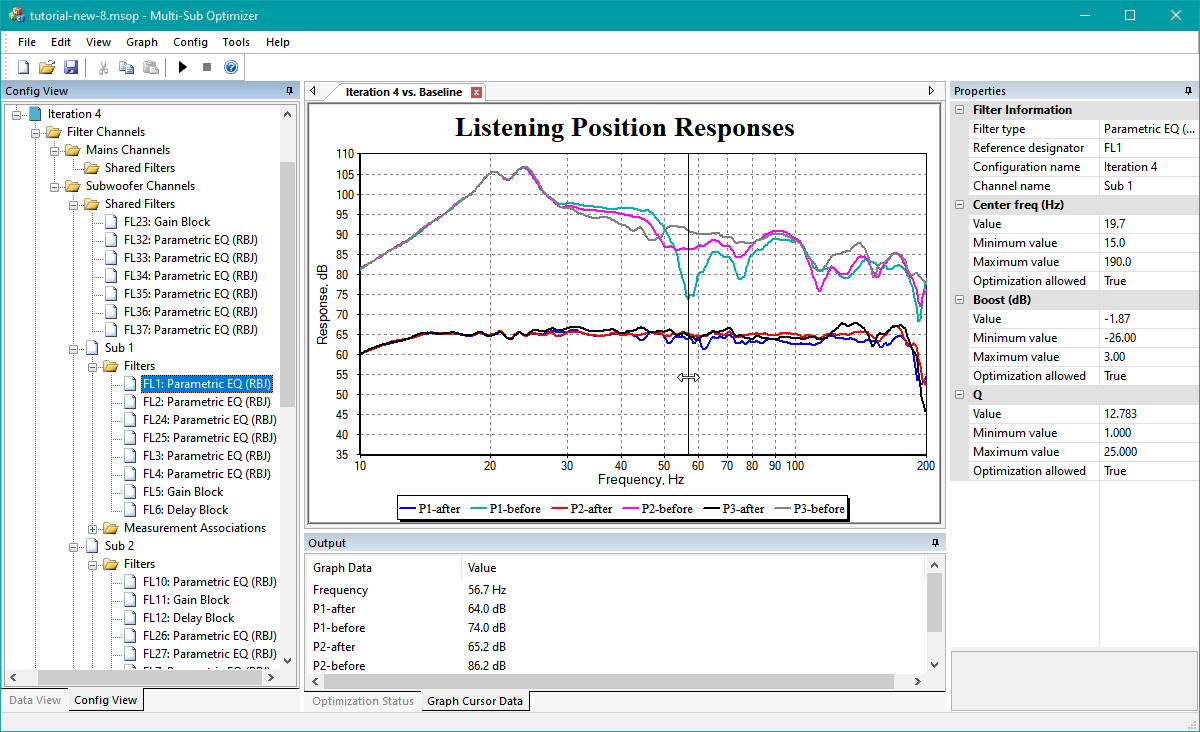Collapse the Sub 2 tree node

(74, 546)
